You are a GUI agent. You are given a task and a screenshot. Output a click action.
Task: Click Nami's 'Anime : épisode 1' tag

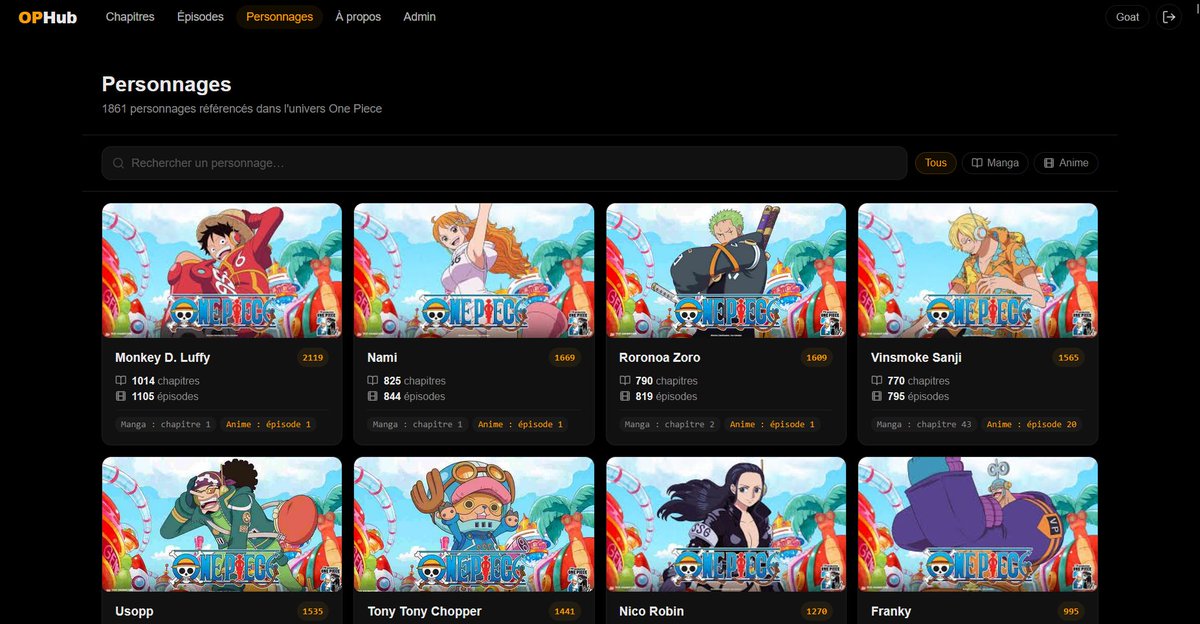coord(520,424)
